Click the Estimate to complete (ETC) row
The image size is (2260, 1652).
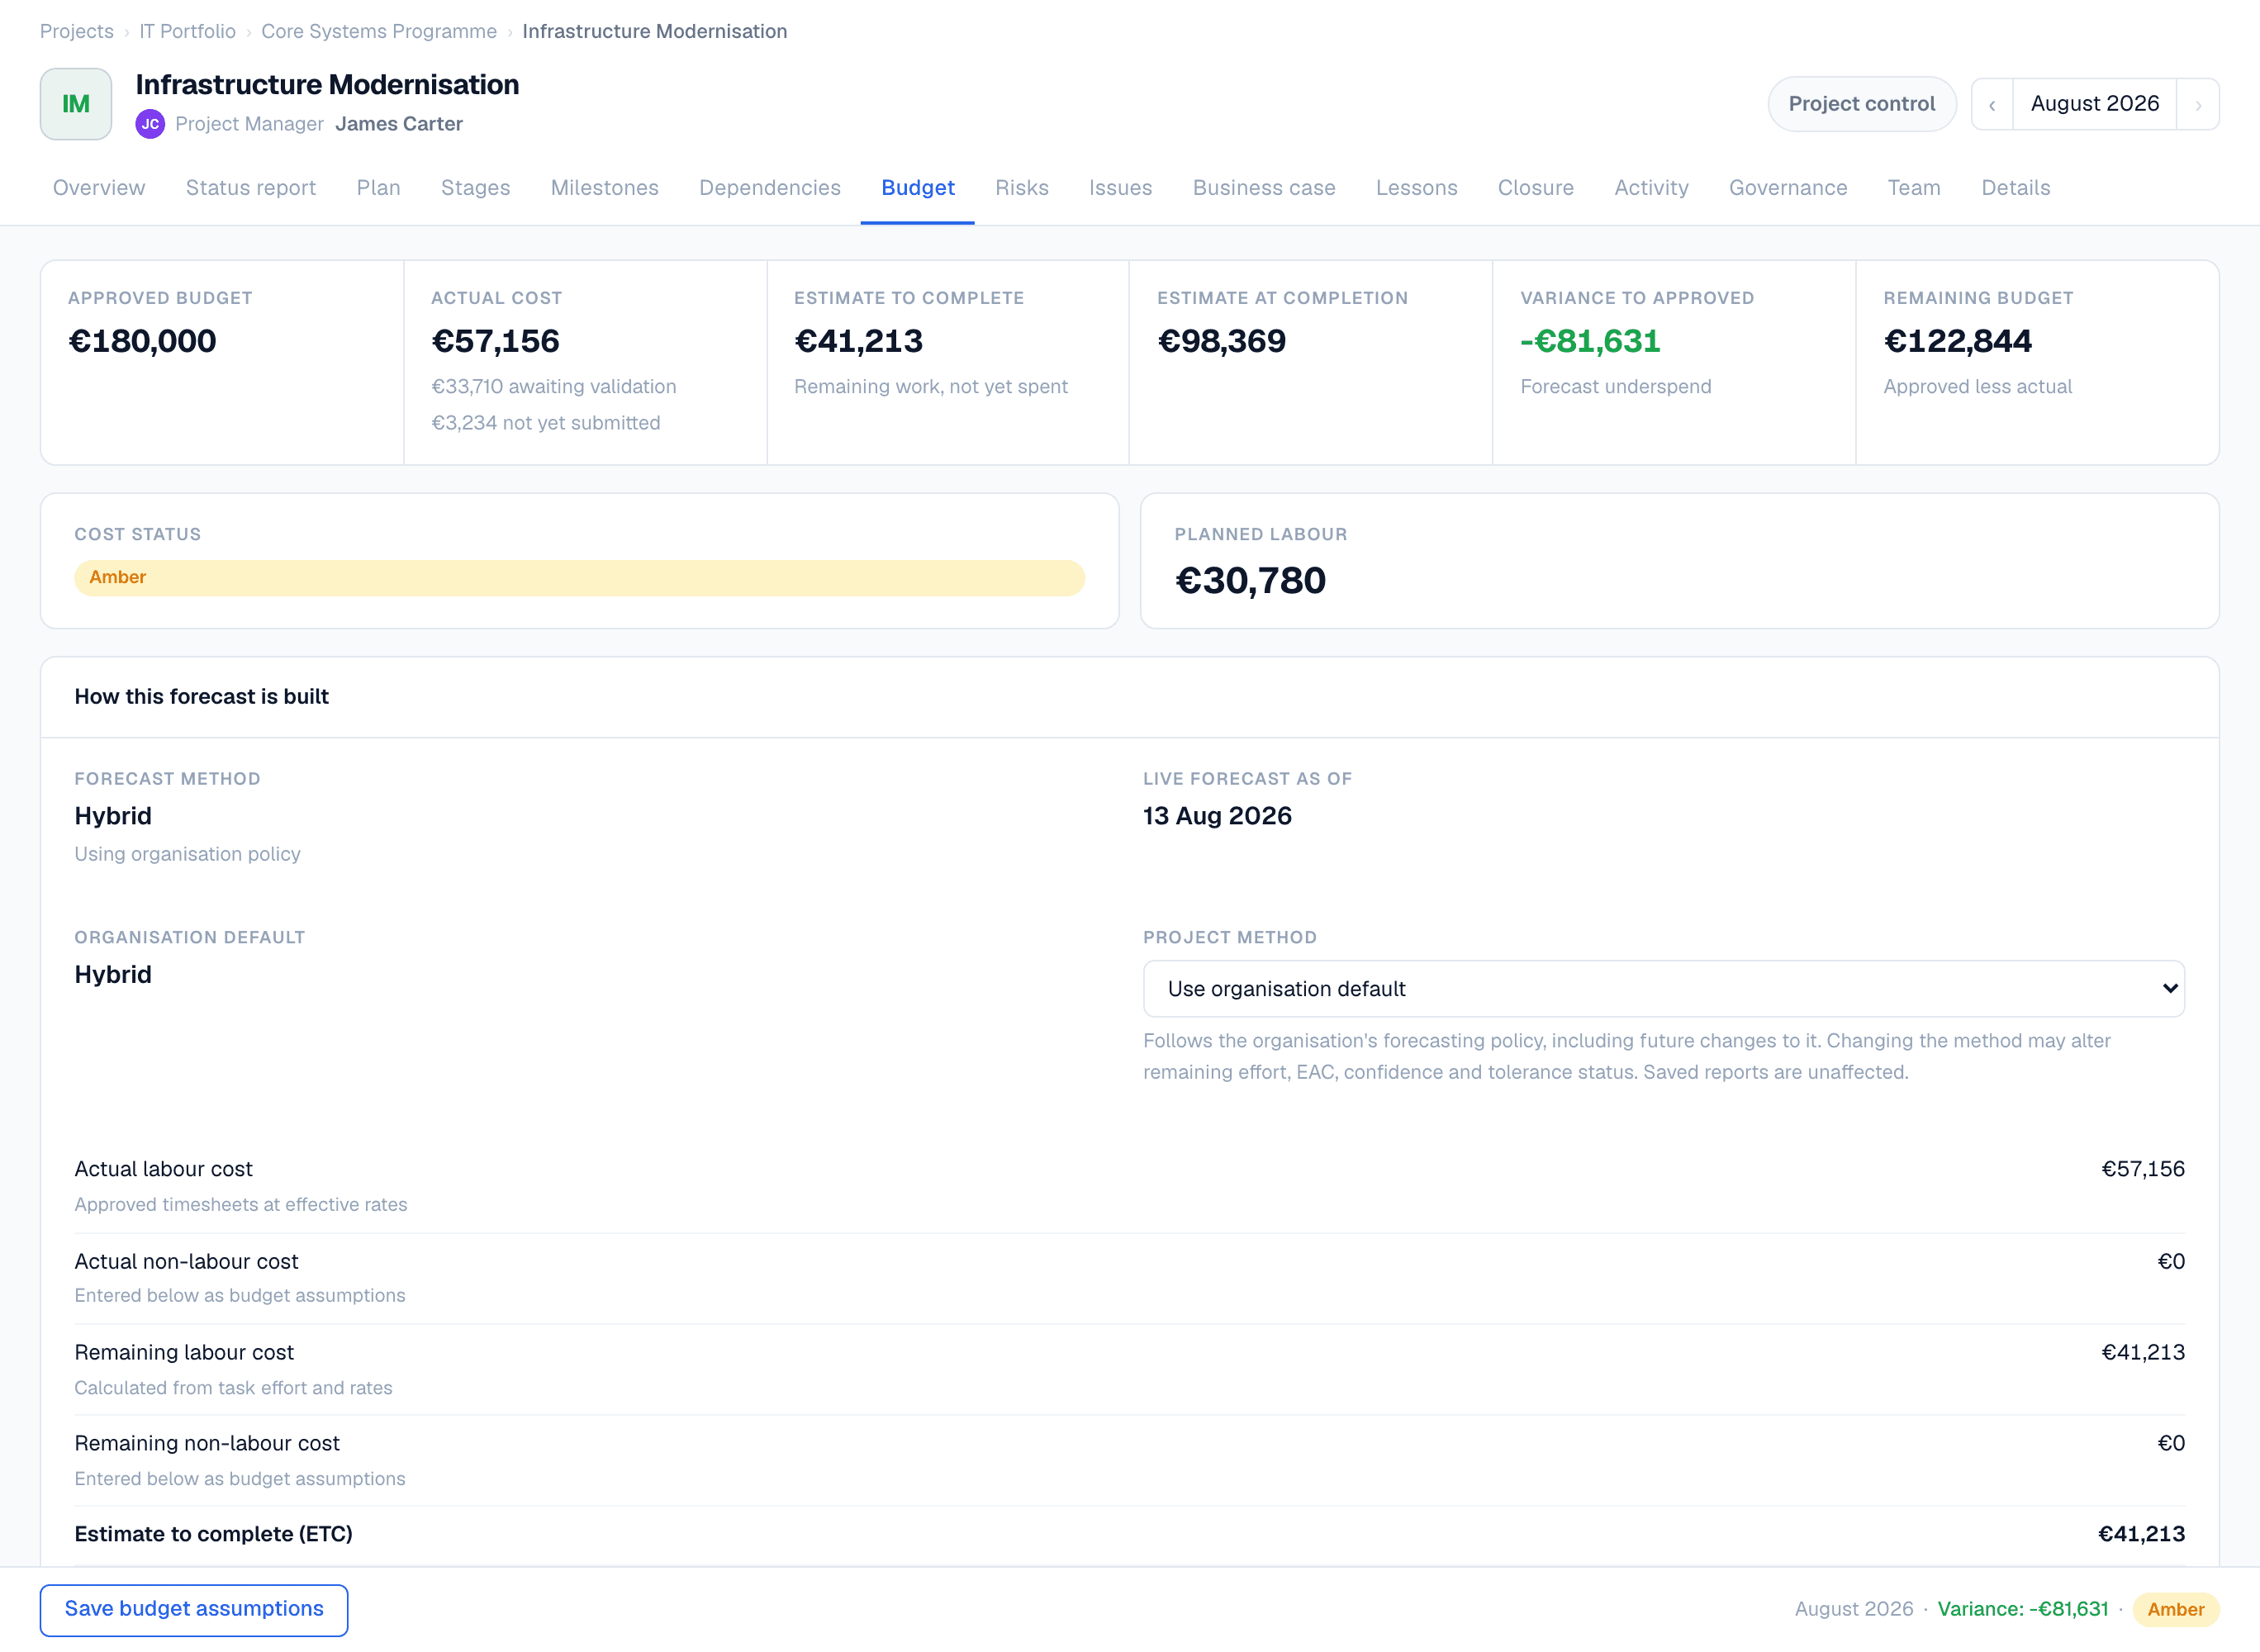1130,1535
